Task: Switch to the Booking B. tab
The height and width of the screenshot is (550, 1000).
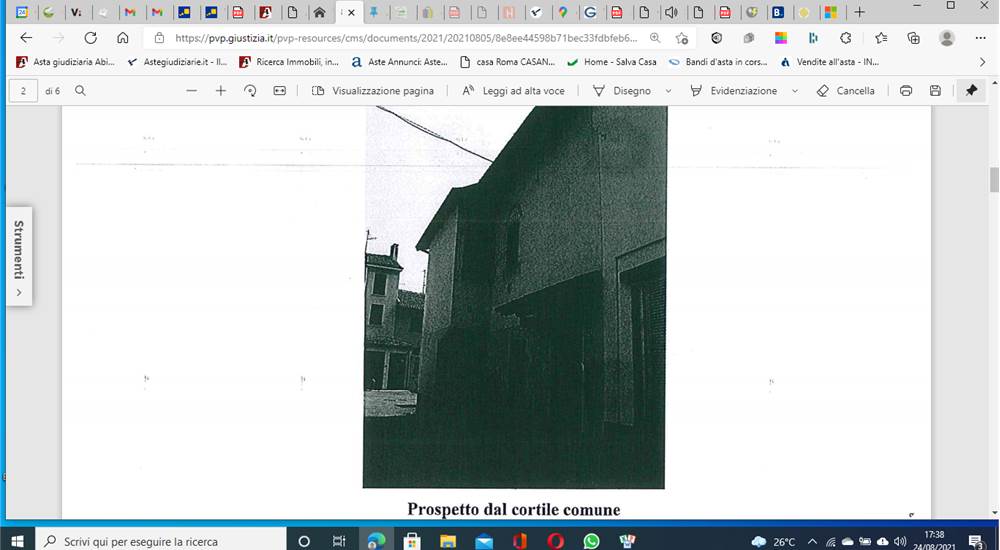Action: [x=778, y=12]
